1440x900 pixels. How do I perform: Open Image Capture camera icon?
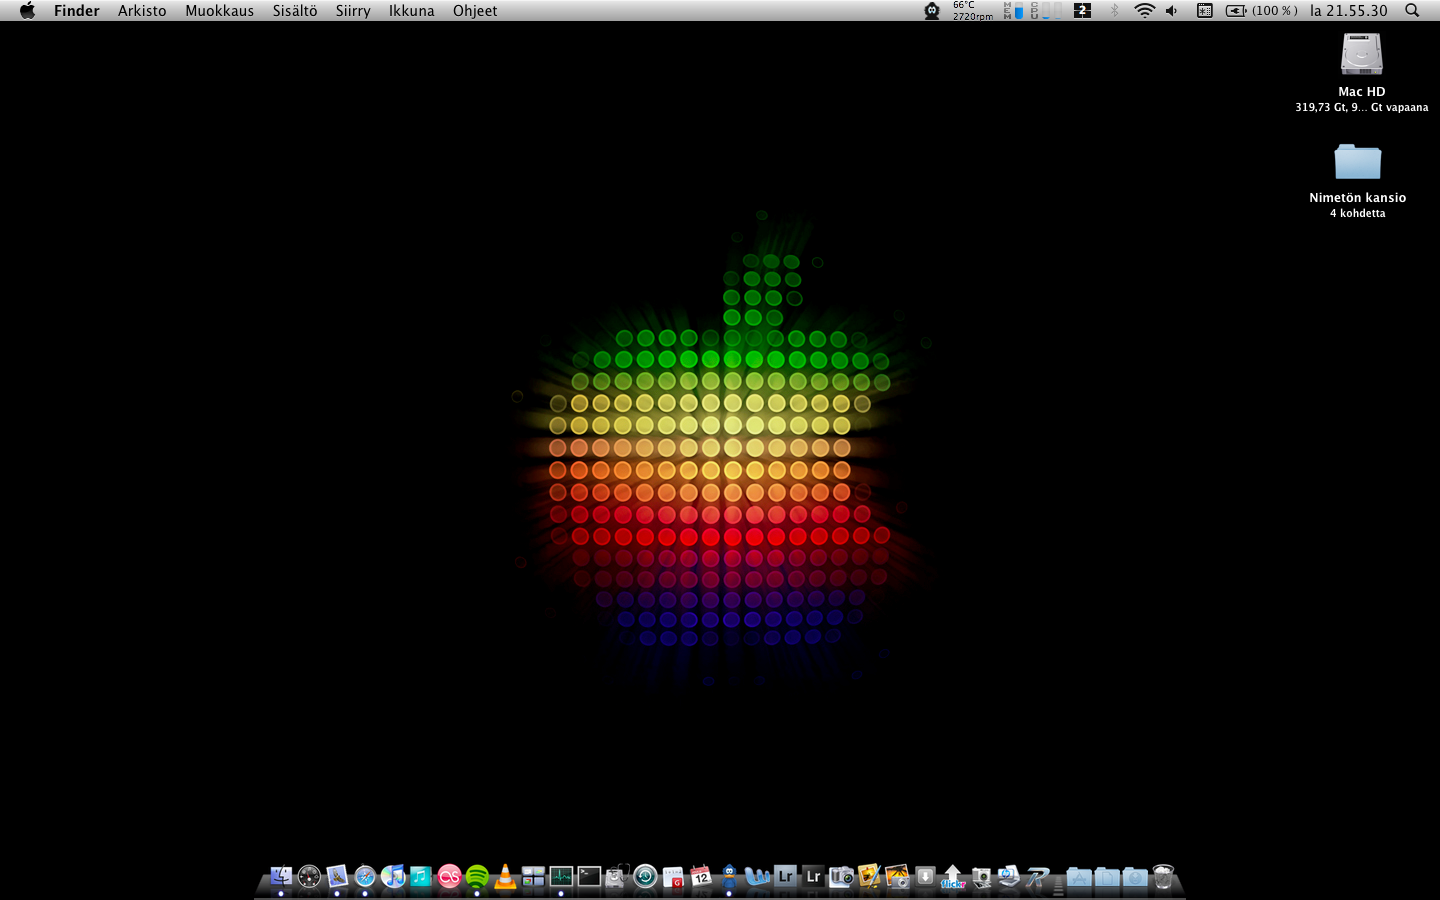coord(841,877)
